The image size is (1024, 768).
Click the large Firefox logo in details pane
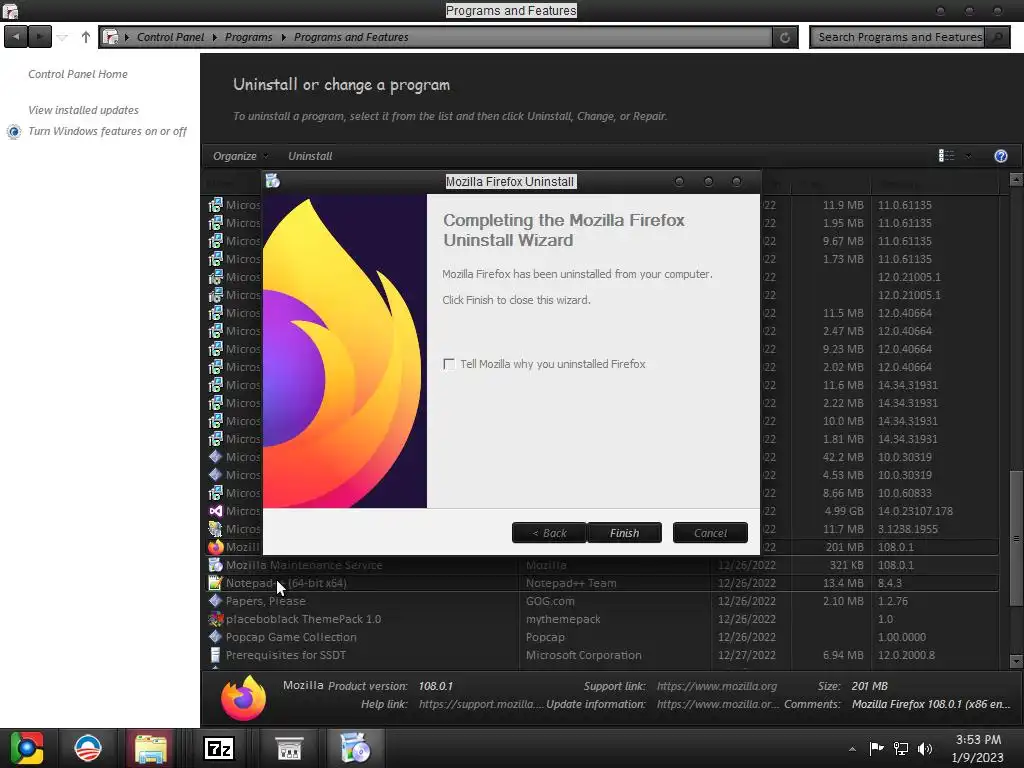point(244,698)
